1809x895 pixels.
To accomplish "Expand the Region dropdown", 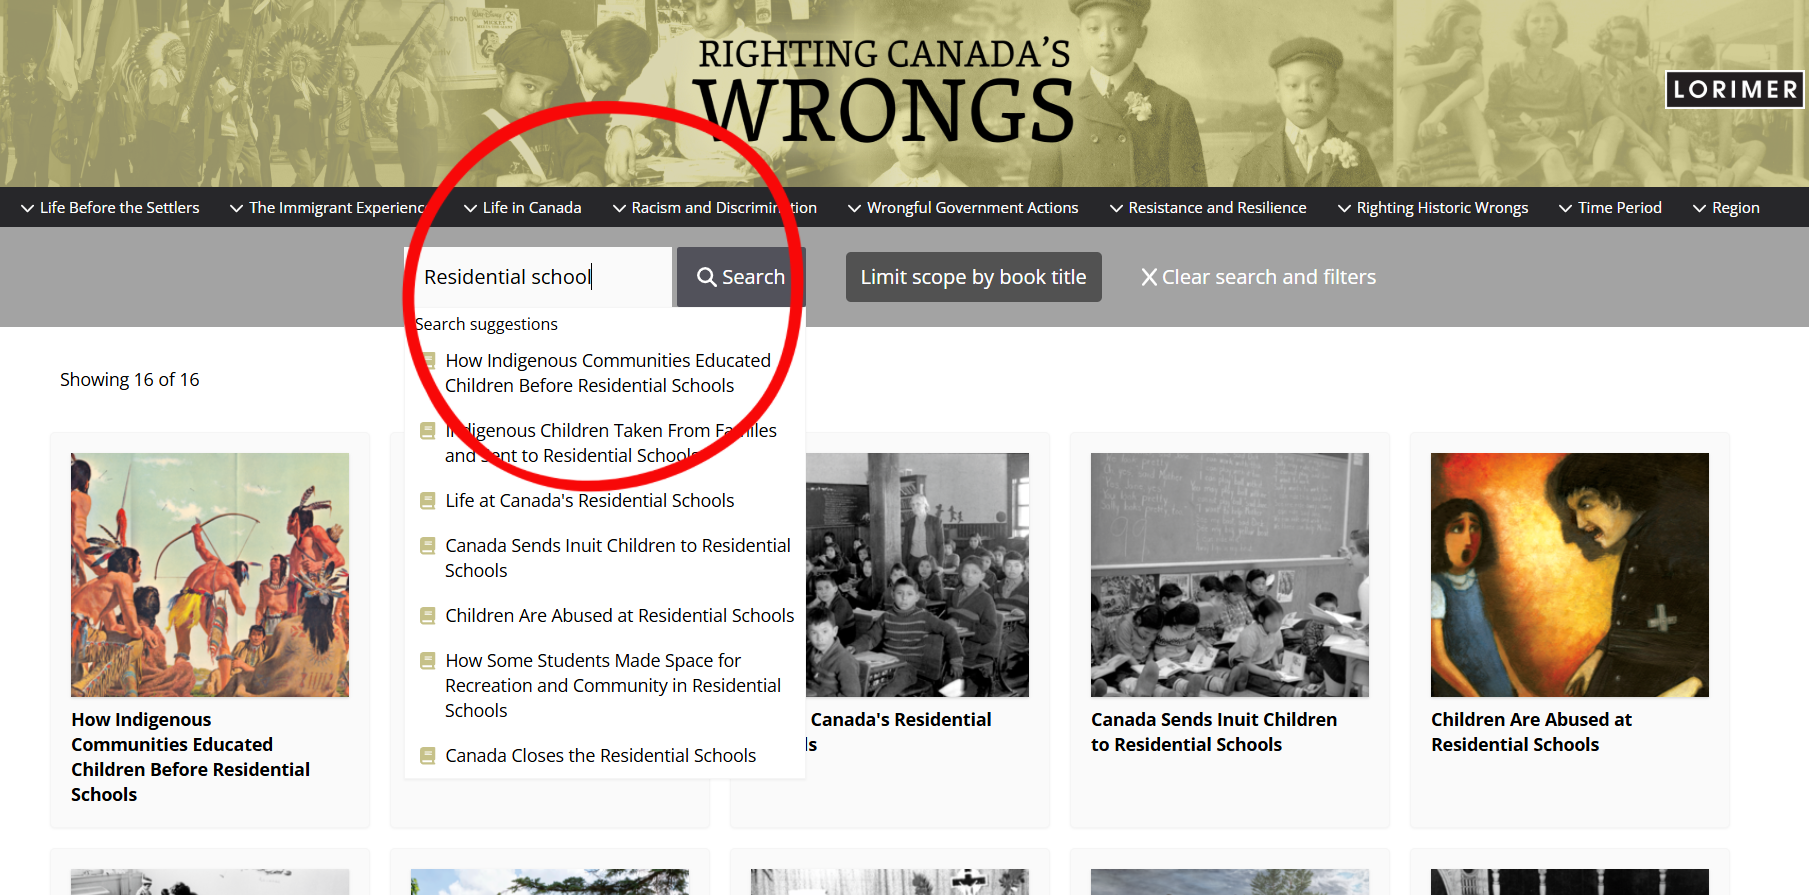I will pos(1726,207).
